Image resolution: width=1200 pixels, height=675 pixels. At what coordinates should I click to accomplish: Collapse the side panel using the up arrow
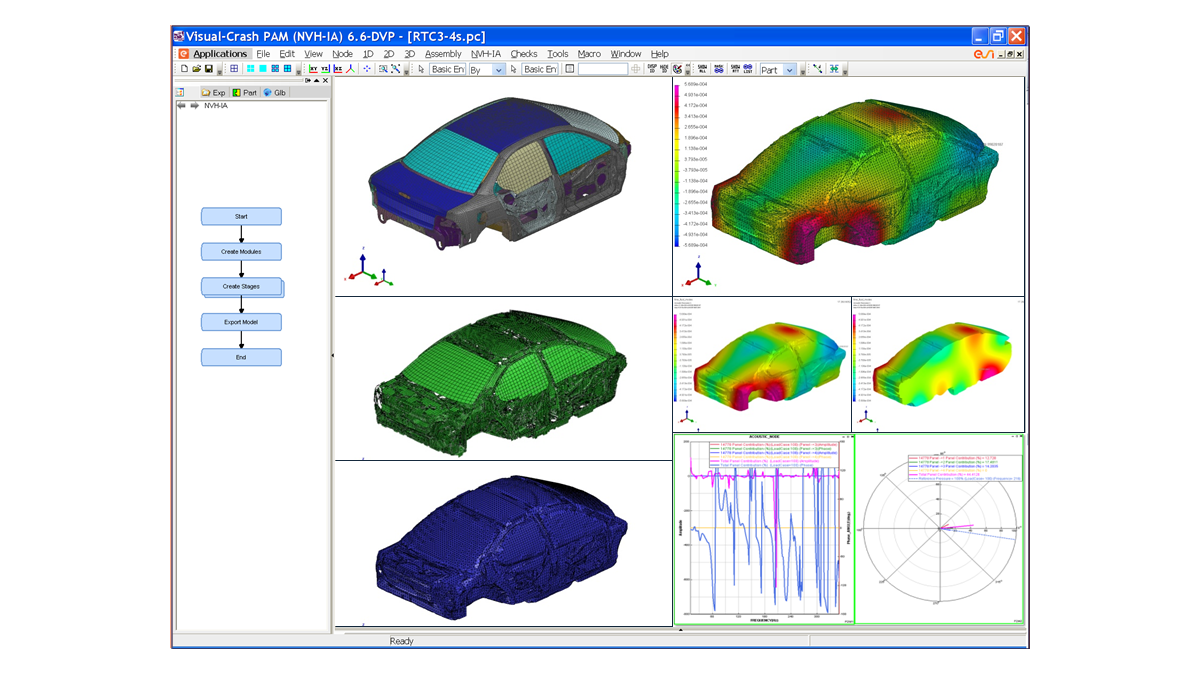(317, 81)
